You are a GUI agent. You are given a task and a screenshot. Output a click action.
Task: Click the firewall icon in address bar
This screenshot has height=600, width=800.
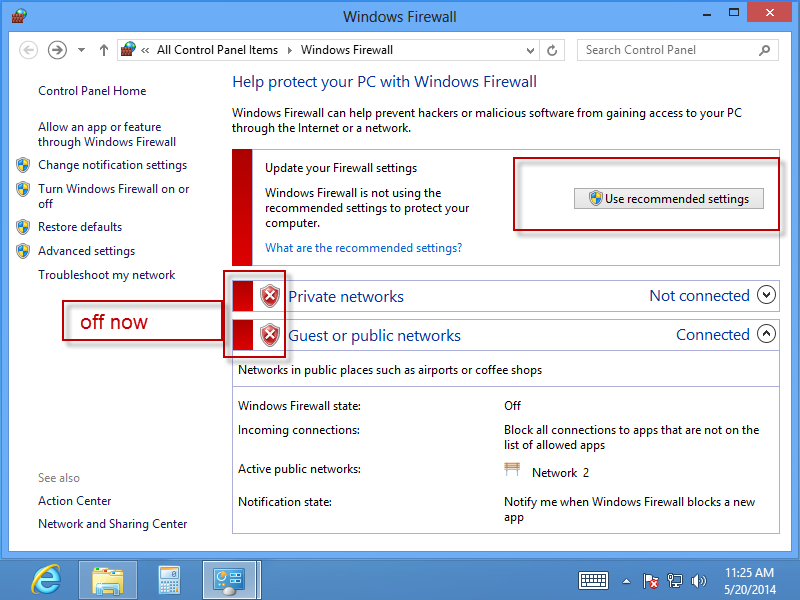(x=128, y=49)
